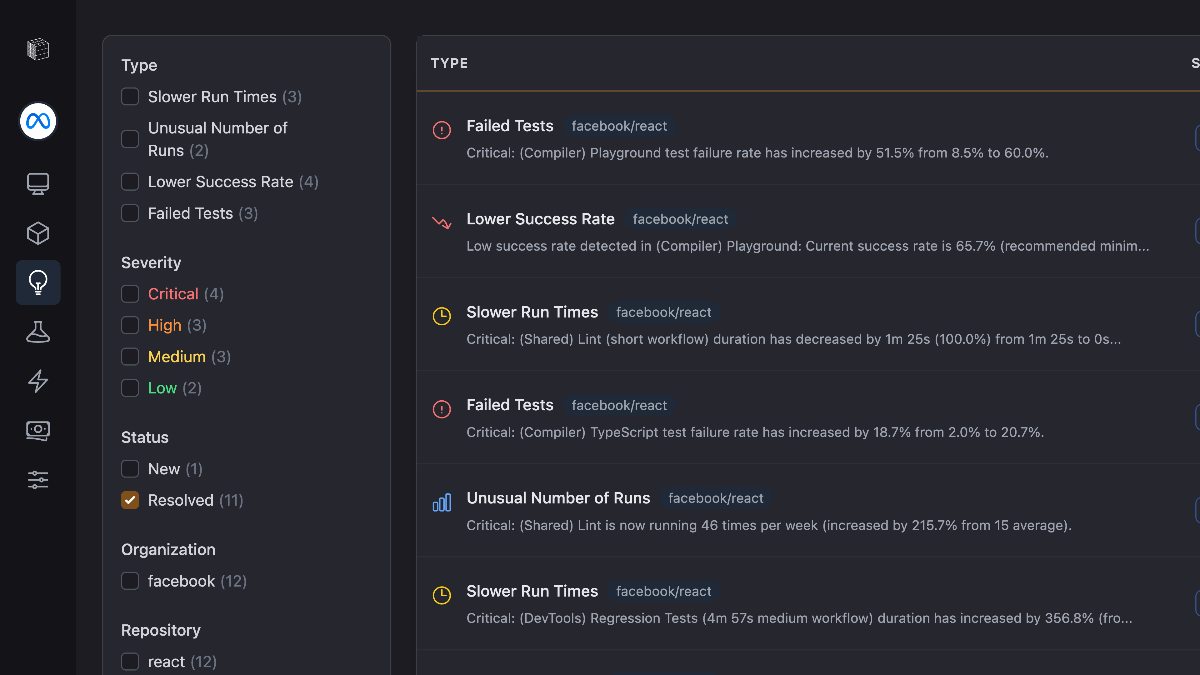Click the Severity filter section heading
The width and height of the screenshot is (1200, 675).
click(151, 263)
